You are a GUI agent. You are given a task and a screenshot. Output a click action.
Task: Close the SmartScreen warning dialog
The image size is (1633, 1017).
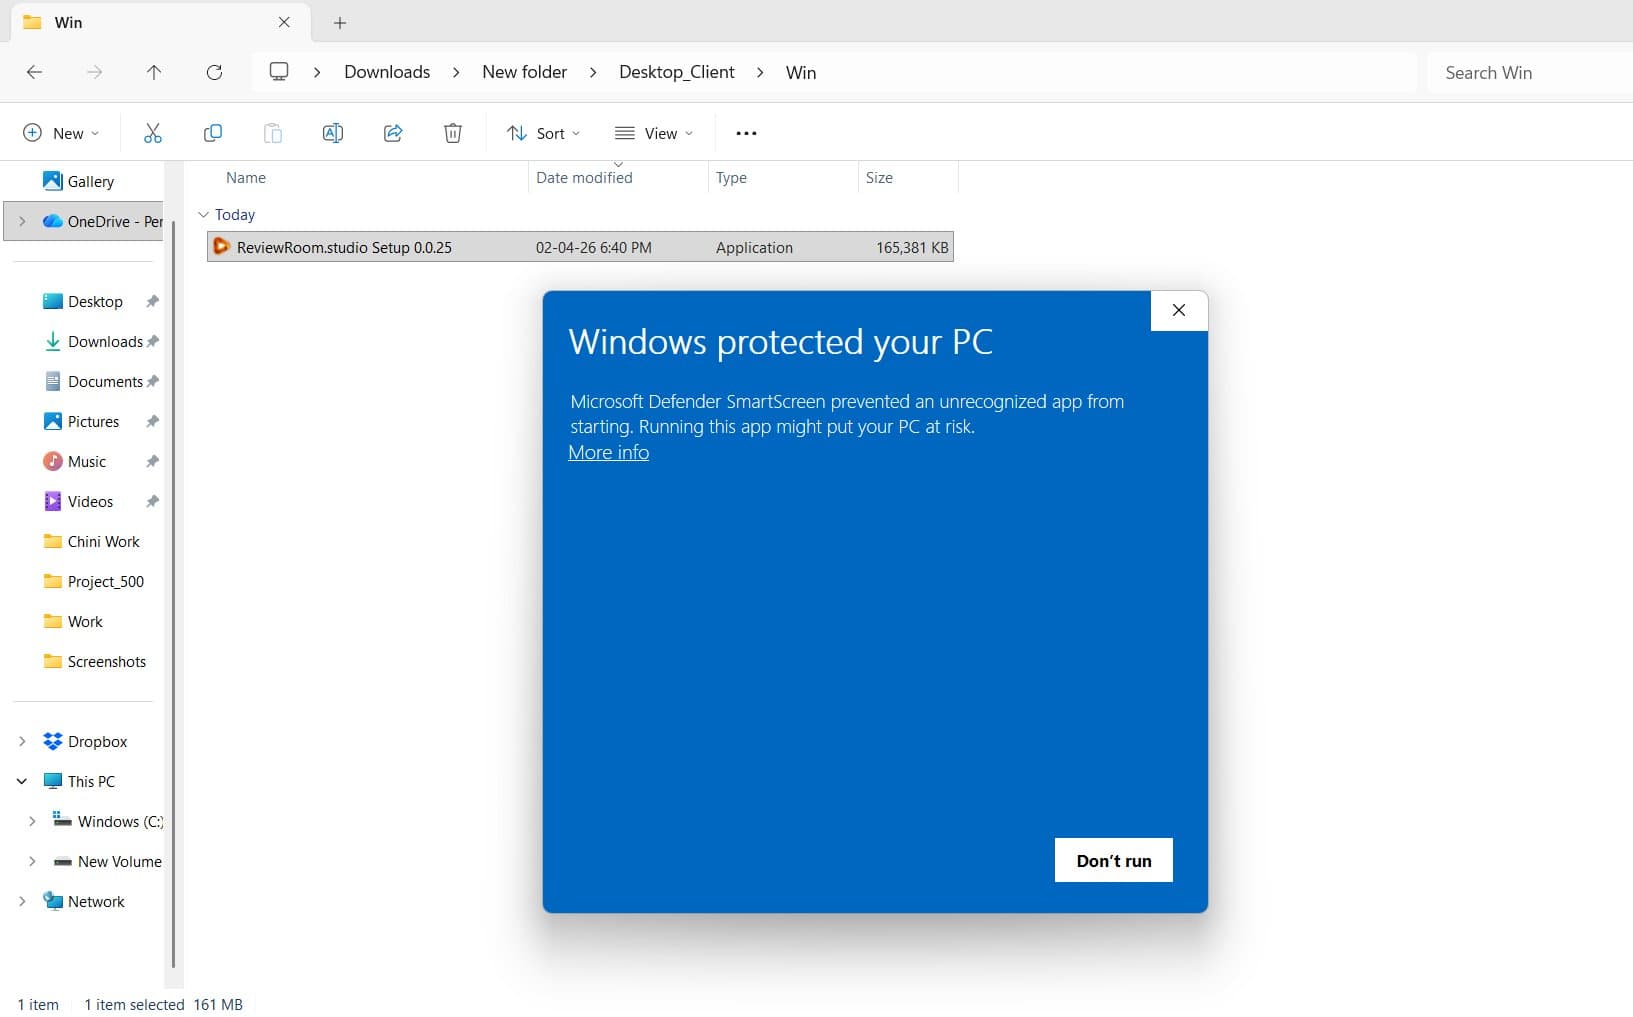coord(1179,310)
